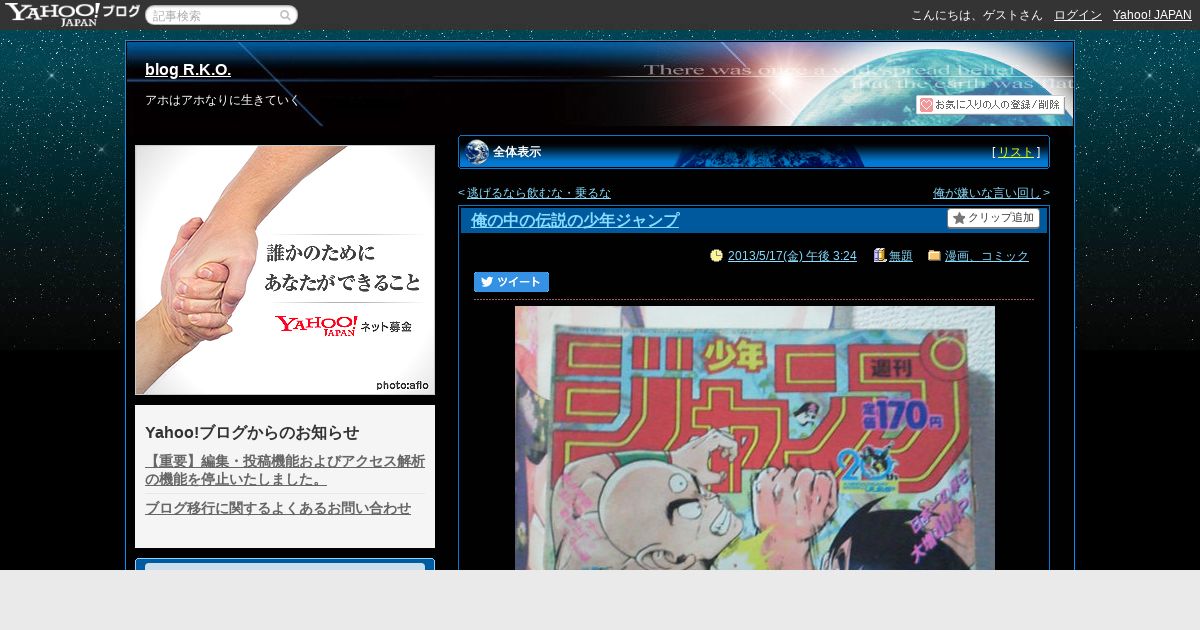1200x630 pixels.
Task: Click the star icon on クリップ追加
Action: [959, 218]
